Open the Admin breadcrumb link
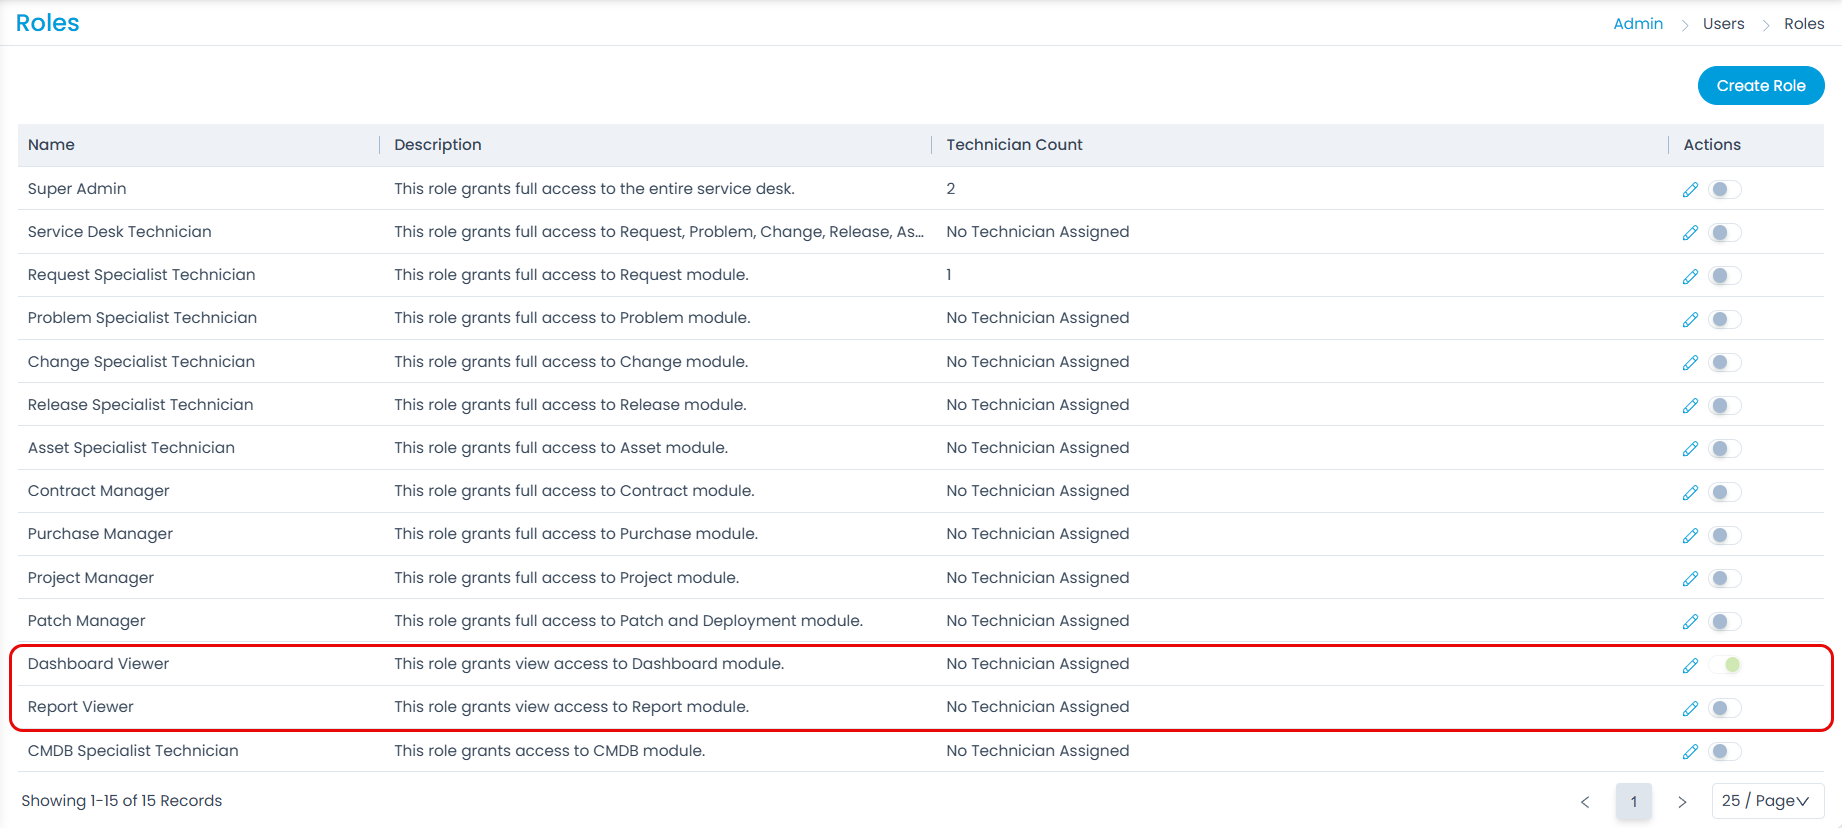Screen dimensions: 1842x828 1637,24
